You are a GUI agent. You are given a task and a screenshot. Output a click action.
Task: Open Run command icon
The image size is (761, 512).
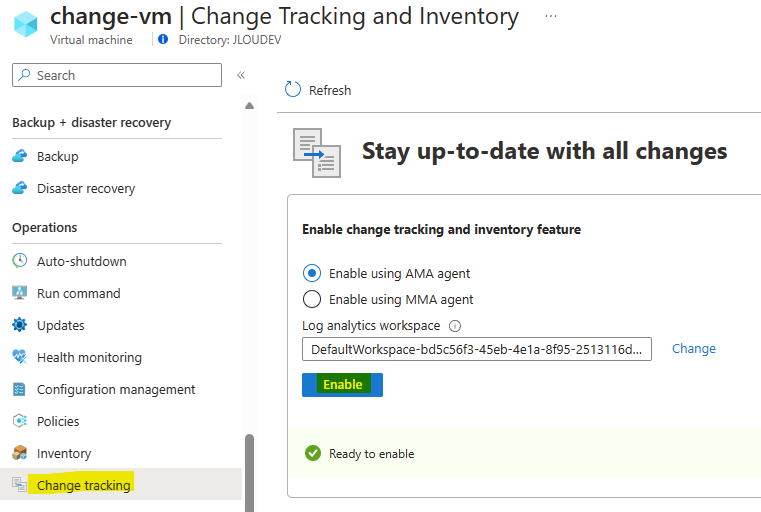(x=19, y=293)
